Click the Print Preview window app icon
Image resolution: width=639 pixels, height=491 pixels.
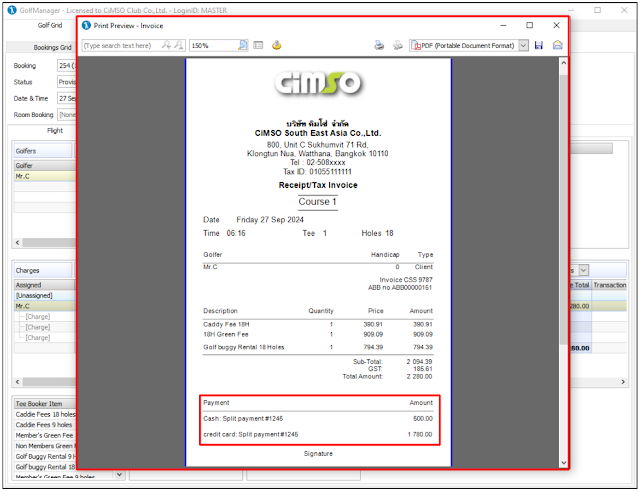[x=86, y=25]
